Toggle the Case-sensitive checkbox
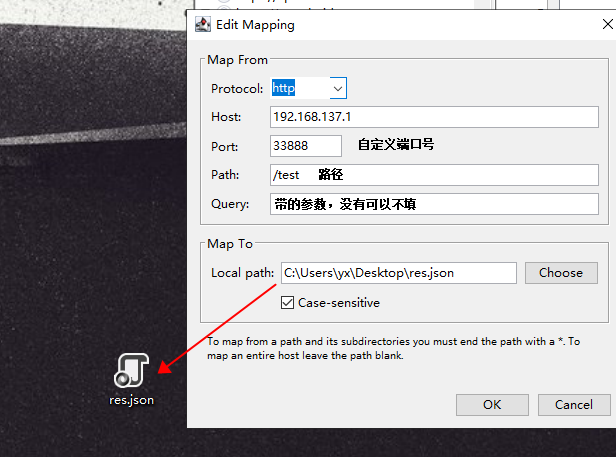 click(x=287, y=303)
